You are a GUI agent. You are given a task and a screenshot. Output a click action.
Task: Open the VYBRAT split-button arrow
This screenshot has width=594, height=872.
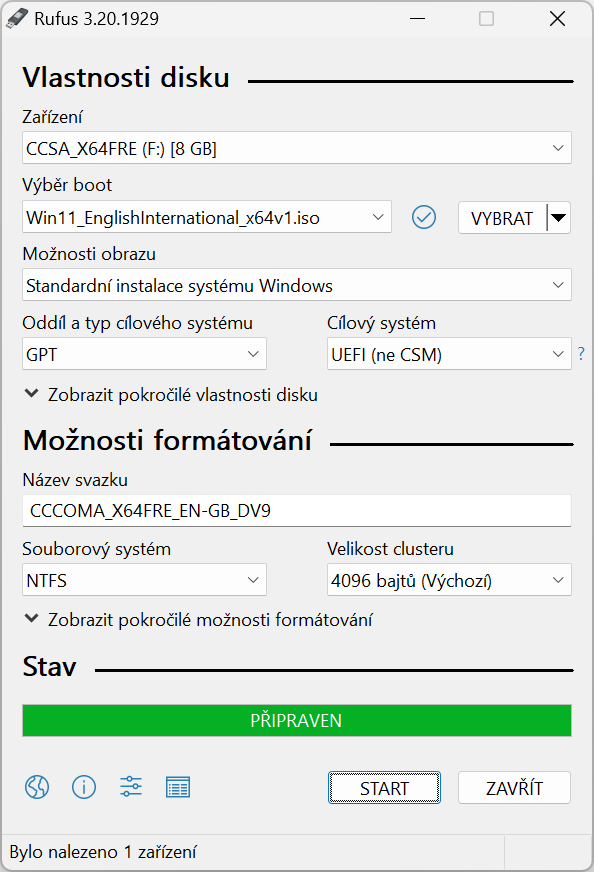[x=559, y=217]
